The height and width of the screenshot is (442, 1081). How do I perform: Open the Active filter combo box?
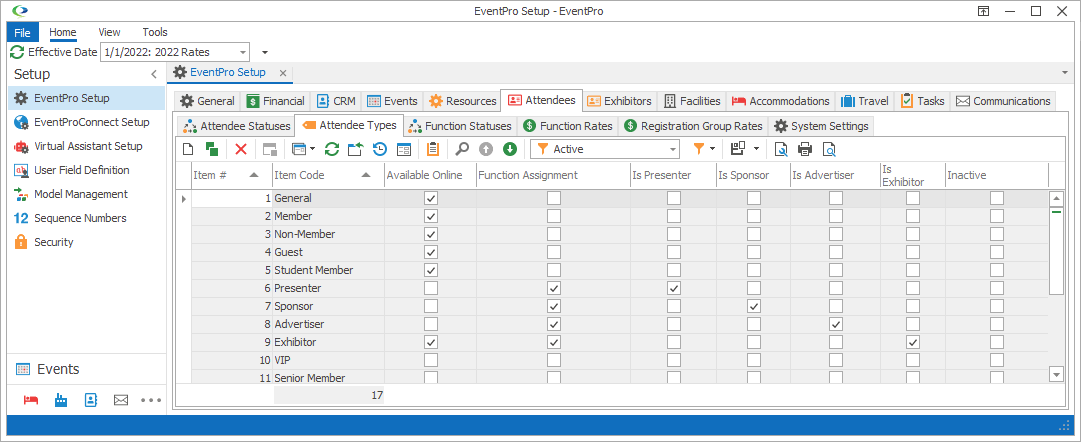click(673, 148)
